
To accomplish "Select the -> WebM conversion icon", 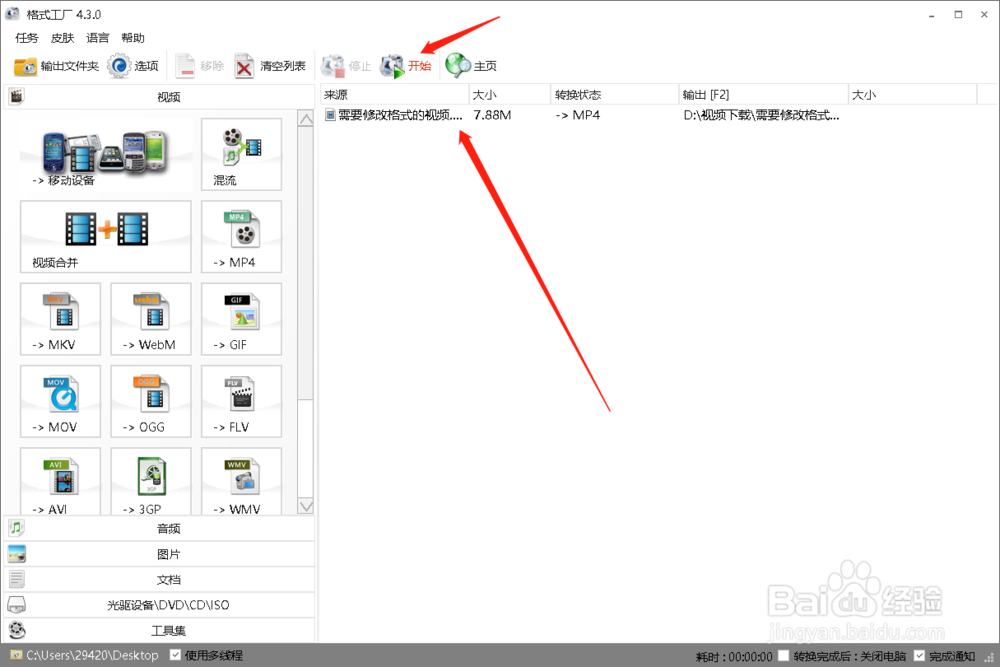I will [151, 319].
